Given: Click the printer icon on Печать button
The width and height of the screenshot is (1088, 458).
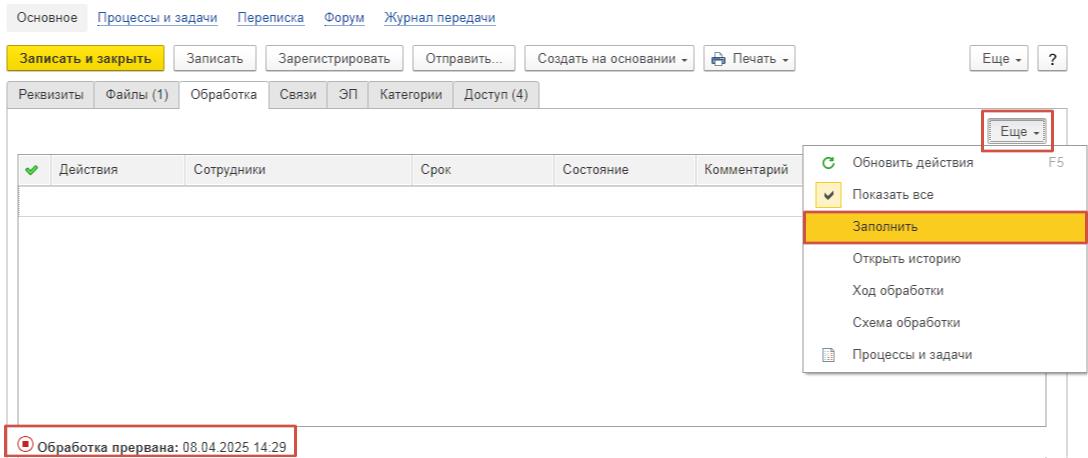Looking at the screenshot, I should coord(718,59).
